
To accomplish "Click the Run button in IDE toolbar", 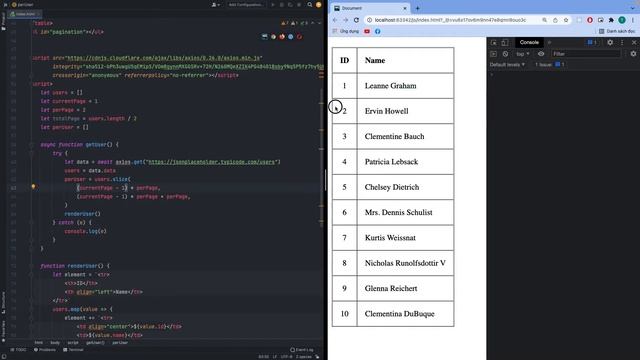I will pos(273,5).
